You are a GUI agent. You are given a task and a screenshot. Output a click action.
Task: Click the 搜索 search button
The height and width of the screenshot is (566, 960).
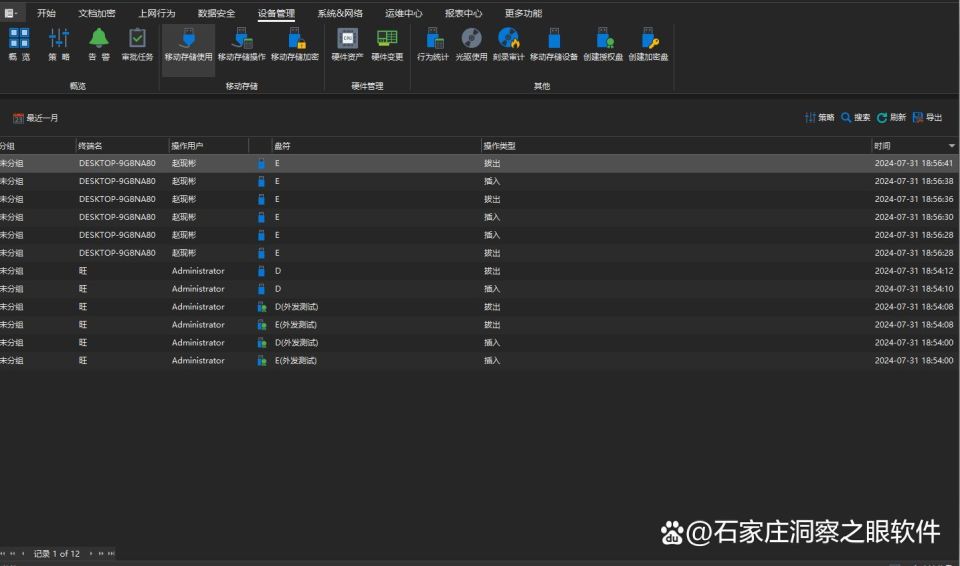(x=855, y=117)
